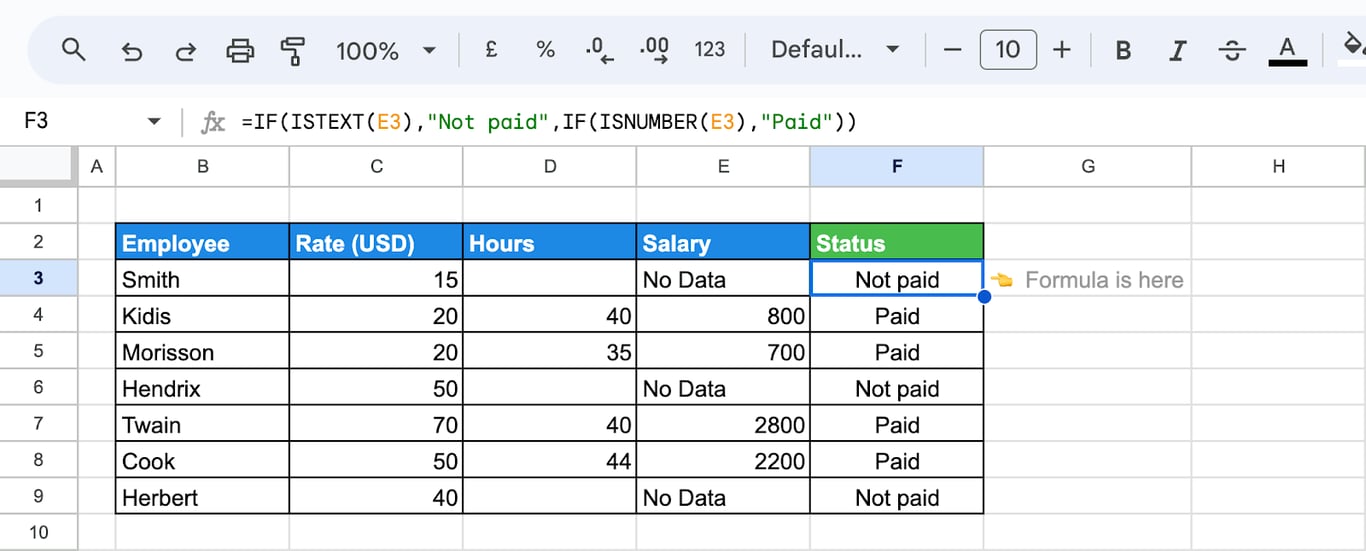Click Herbert's Not paid status cell
The width and height of the screenshot is (1366, 551).
[897, 496]
